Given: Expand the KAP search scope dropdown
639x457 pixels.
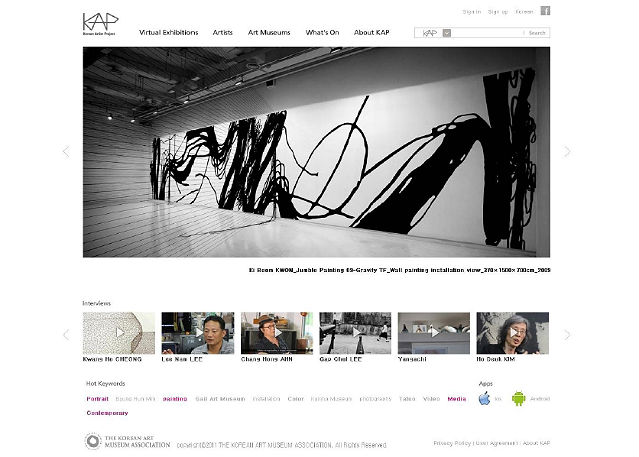Looking at the screenshot, I should coord(447,33).
